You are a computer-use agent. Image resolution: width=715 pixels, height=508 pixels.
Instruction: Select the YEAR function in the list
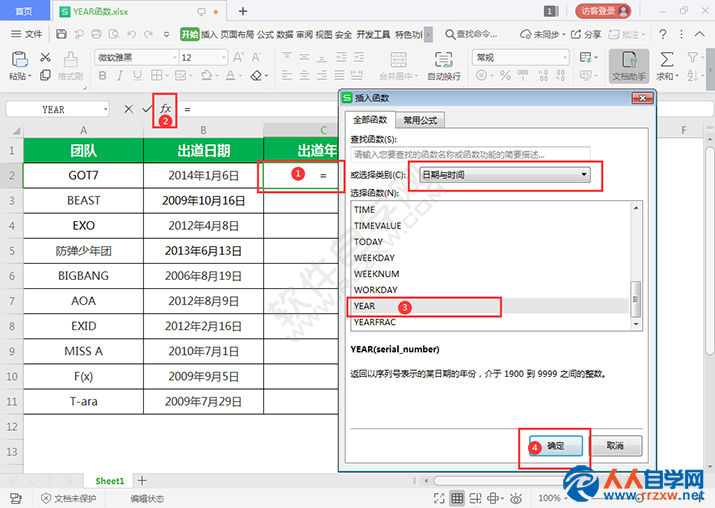coord(491,306)
